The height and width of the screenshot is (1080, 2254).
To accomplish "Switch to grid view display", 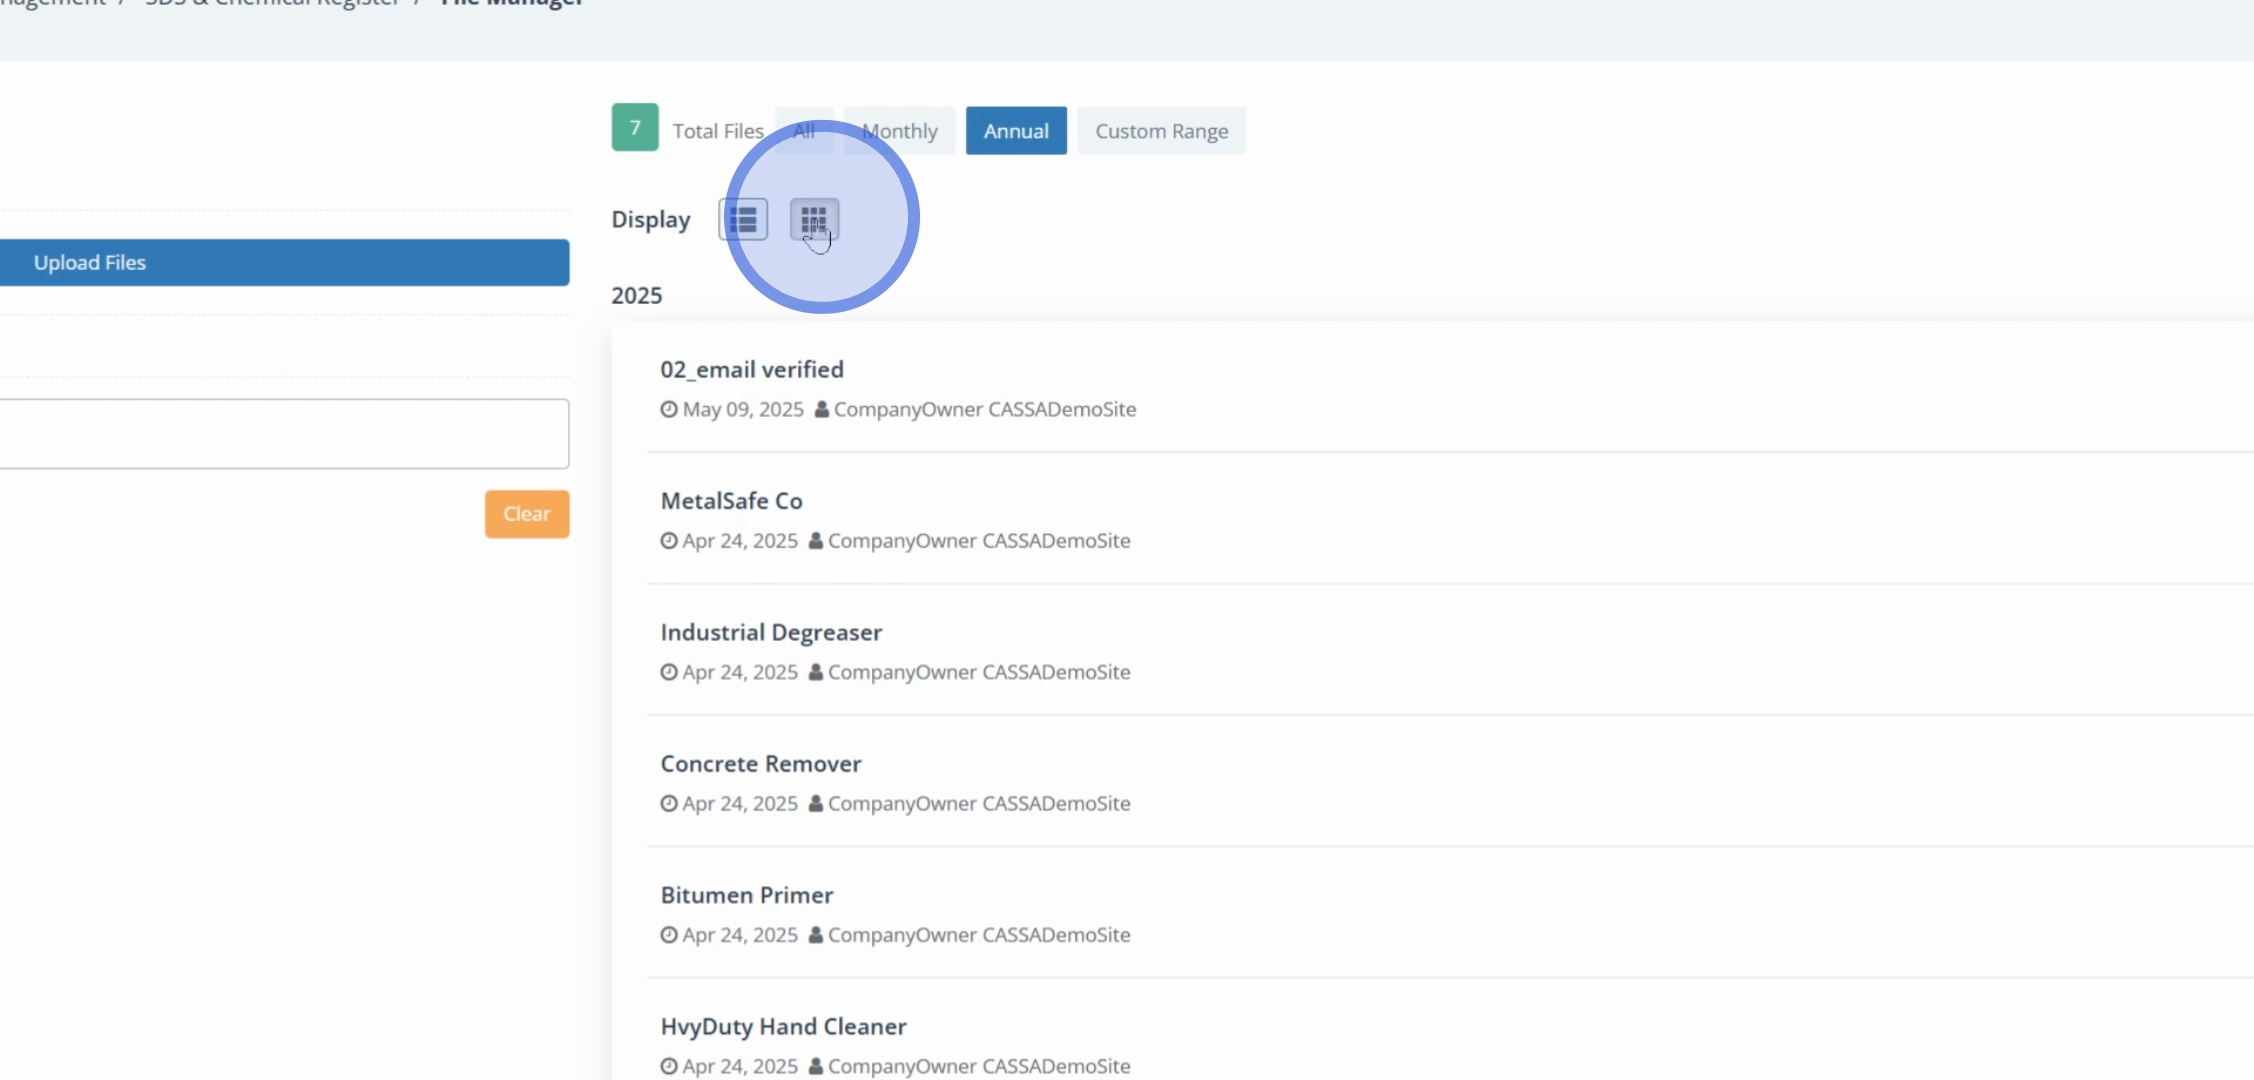I will [x=814, y=220].
